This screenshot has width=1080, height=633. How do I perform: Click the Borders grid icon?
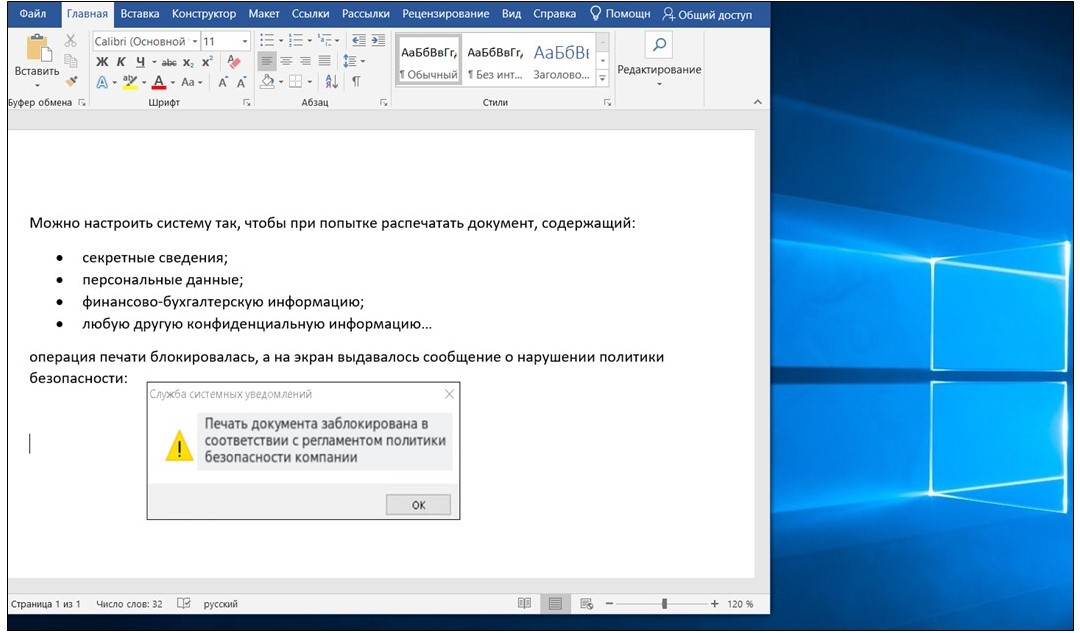pos(295,82)
